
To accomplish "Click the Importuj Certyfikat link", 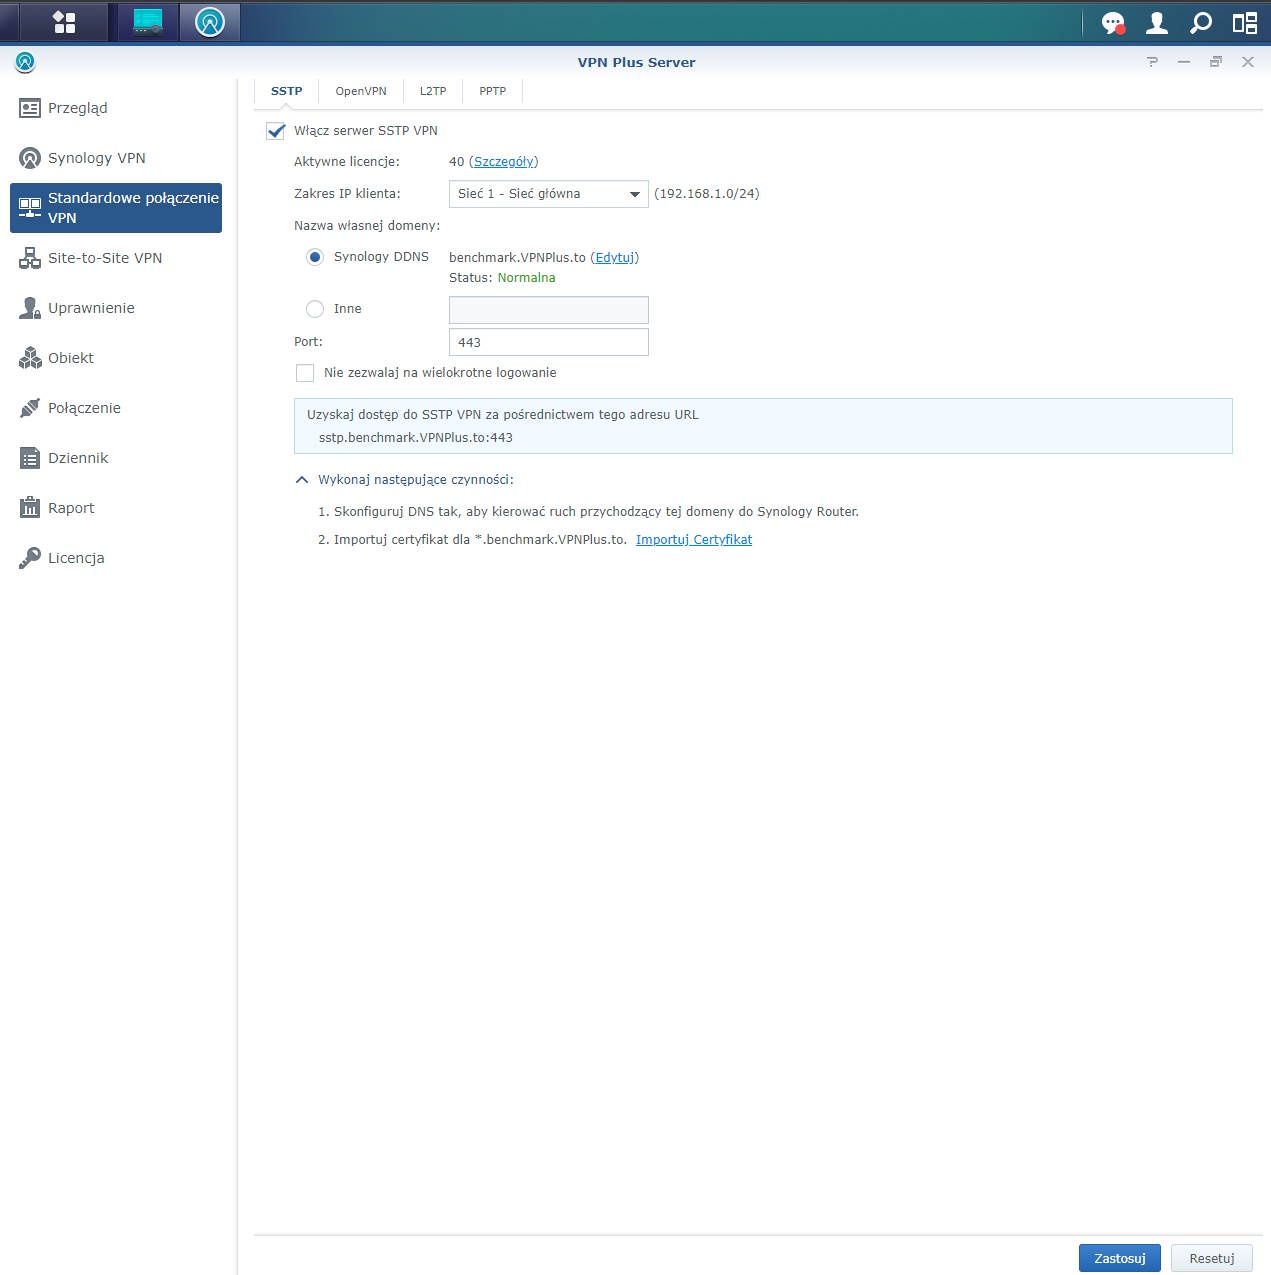I will click(694, 540).
